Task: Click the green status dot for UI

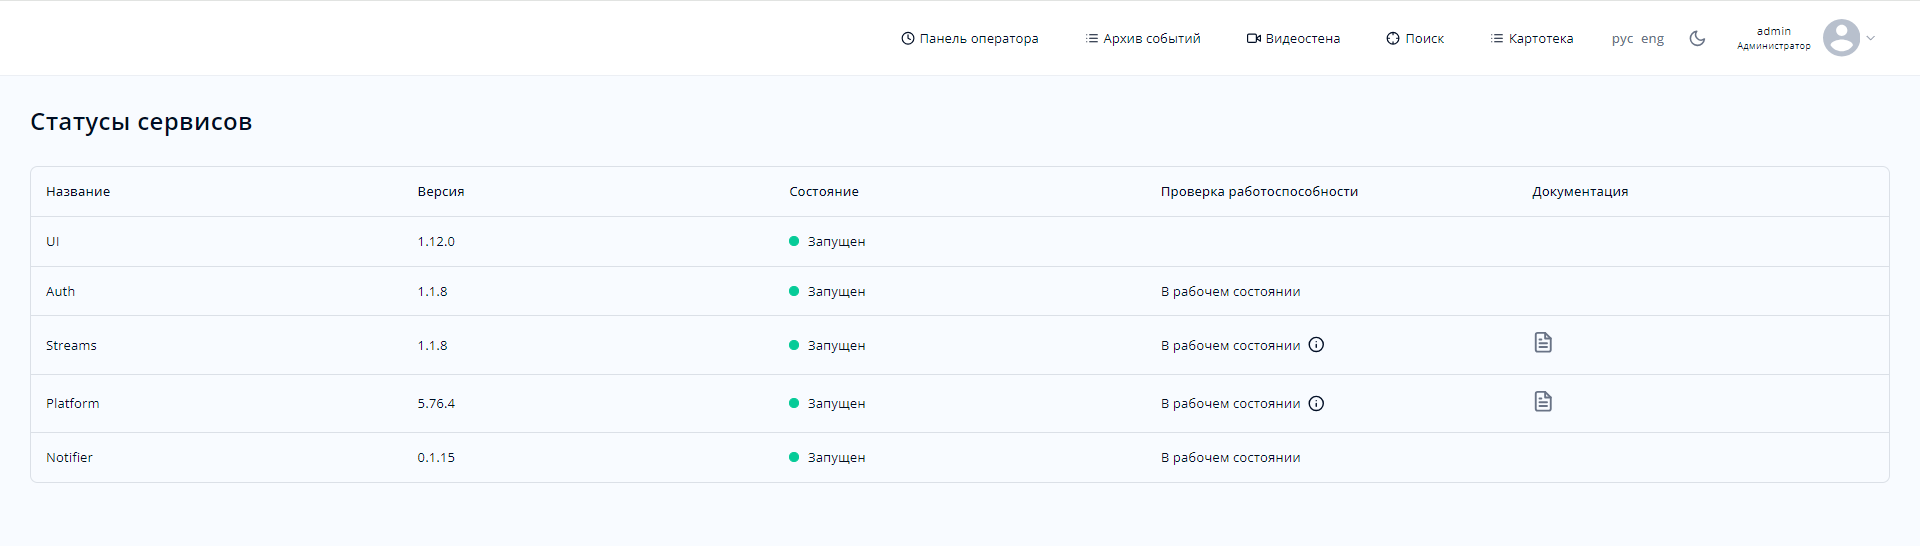Action: pos(794,241)
